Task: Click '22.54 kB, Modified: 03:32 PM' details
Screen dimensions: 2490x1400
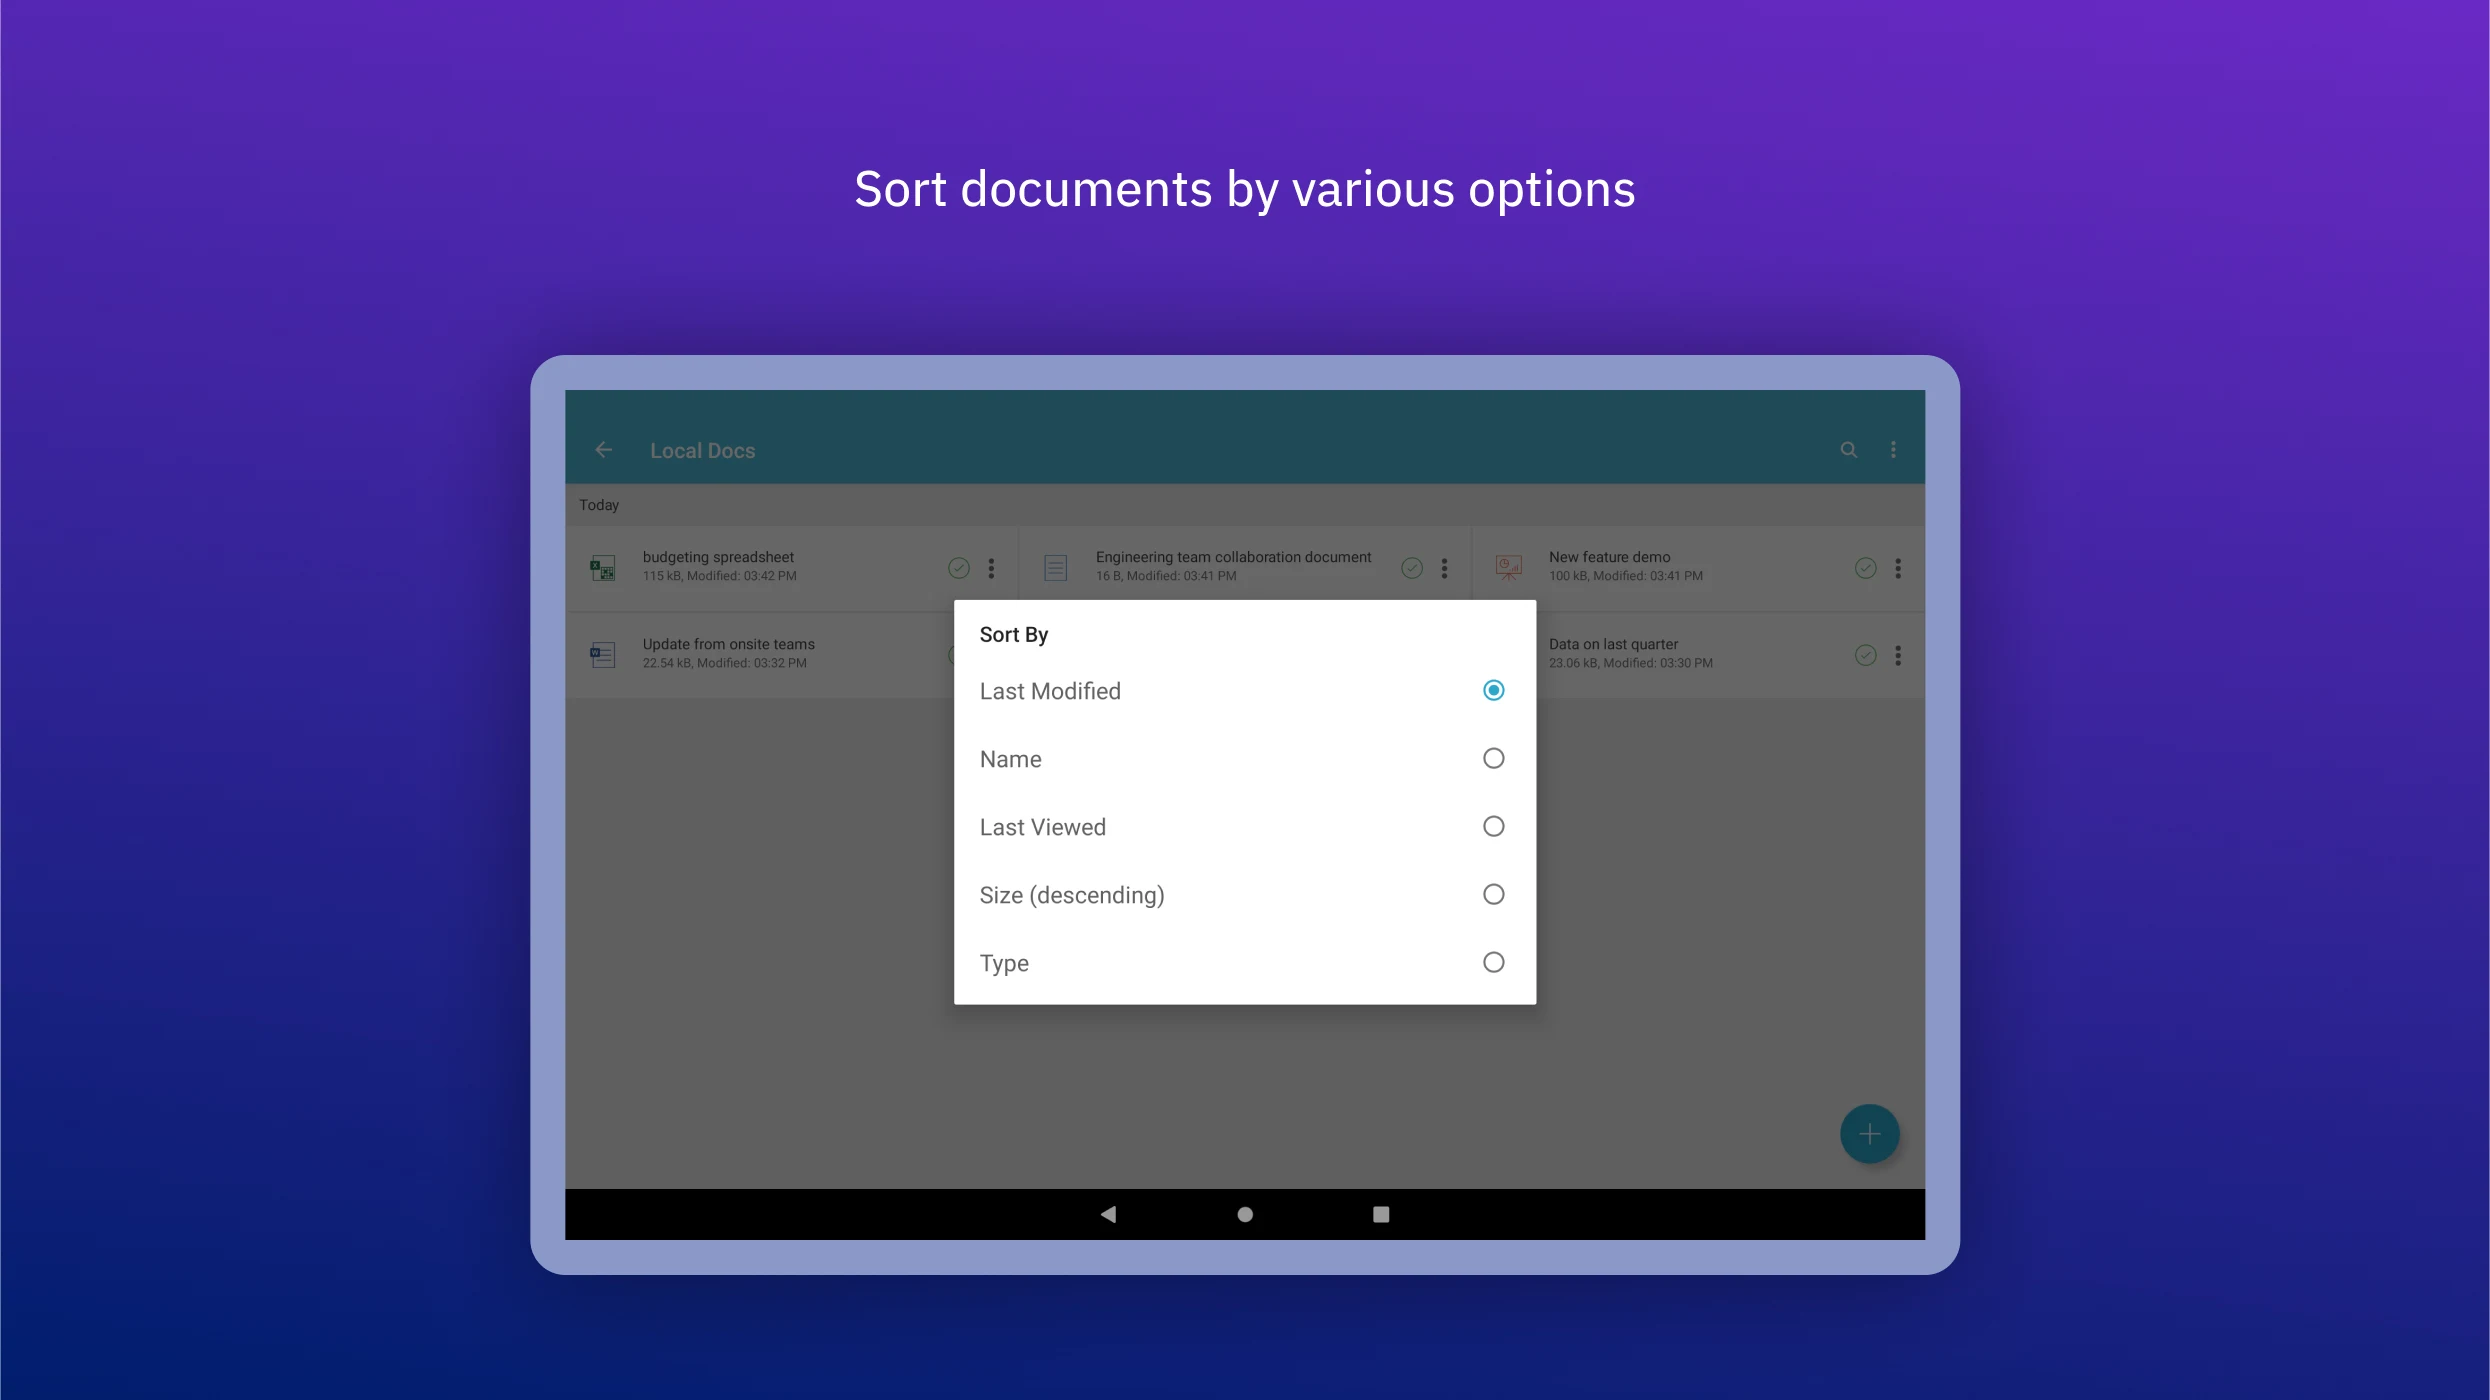Action: pyautogui.click(x=724, y=663)
